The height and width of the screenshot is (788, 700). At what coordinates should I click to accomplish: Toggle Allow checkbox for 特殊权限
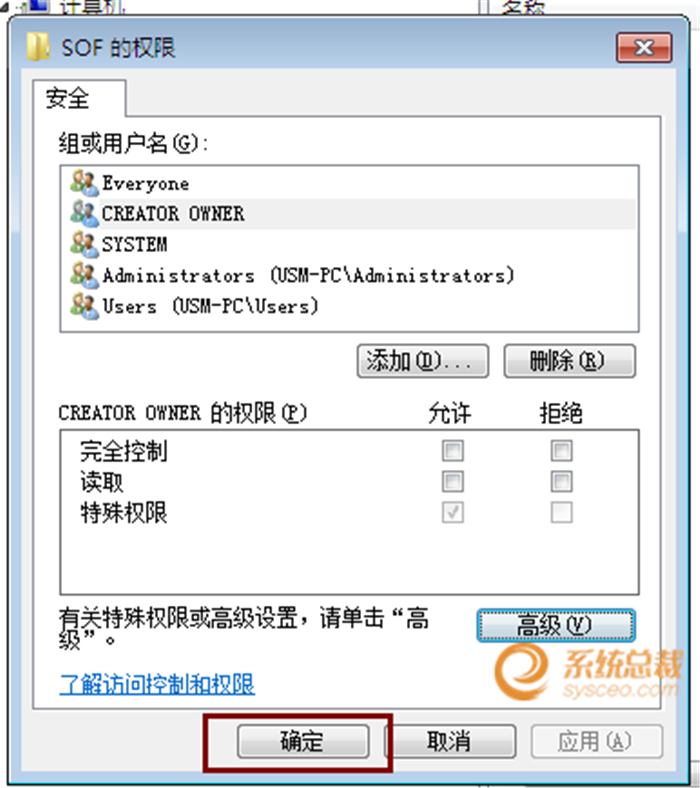pyautogui.click(x=452, y=513)
